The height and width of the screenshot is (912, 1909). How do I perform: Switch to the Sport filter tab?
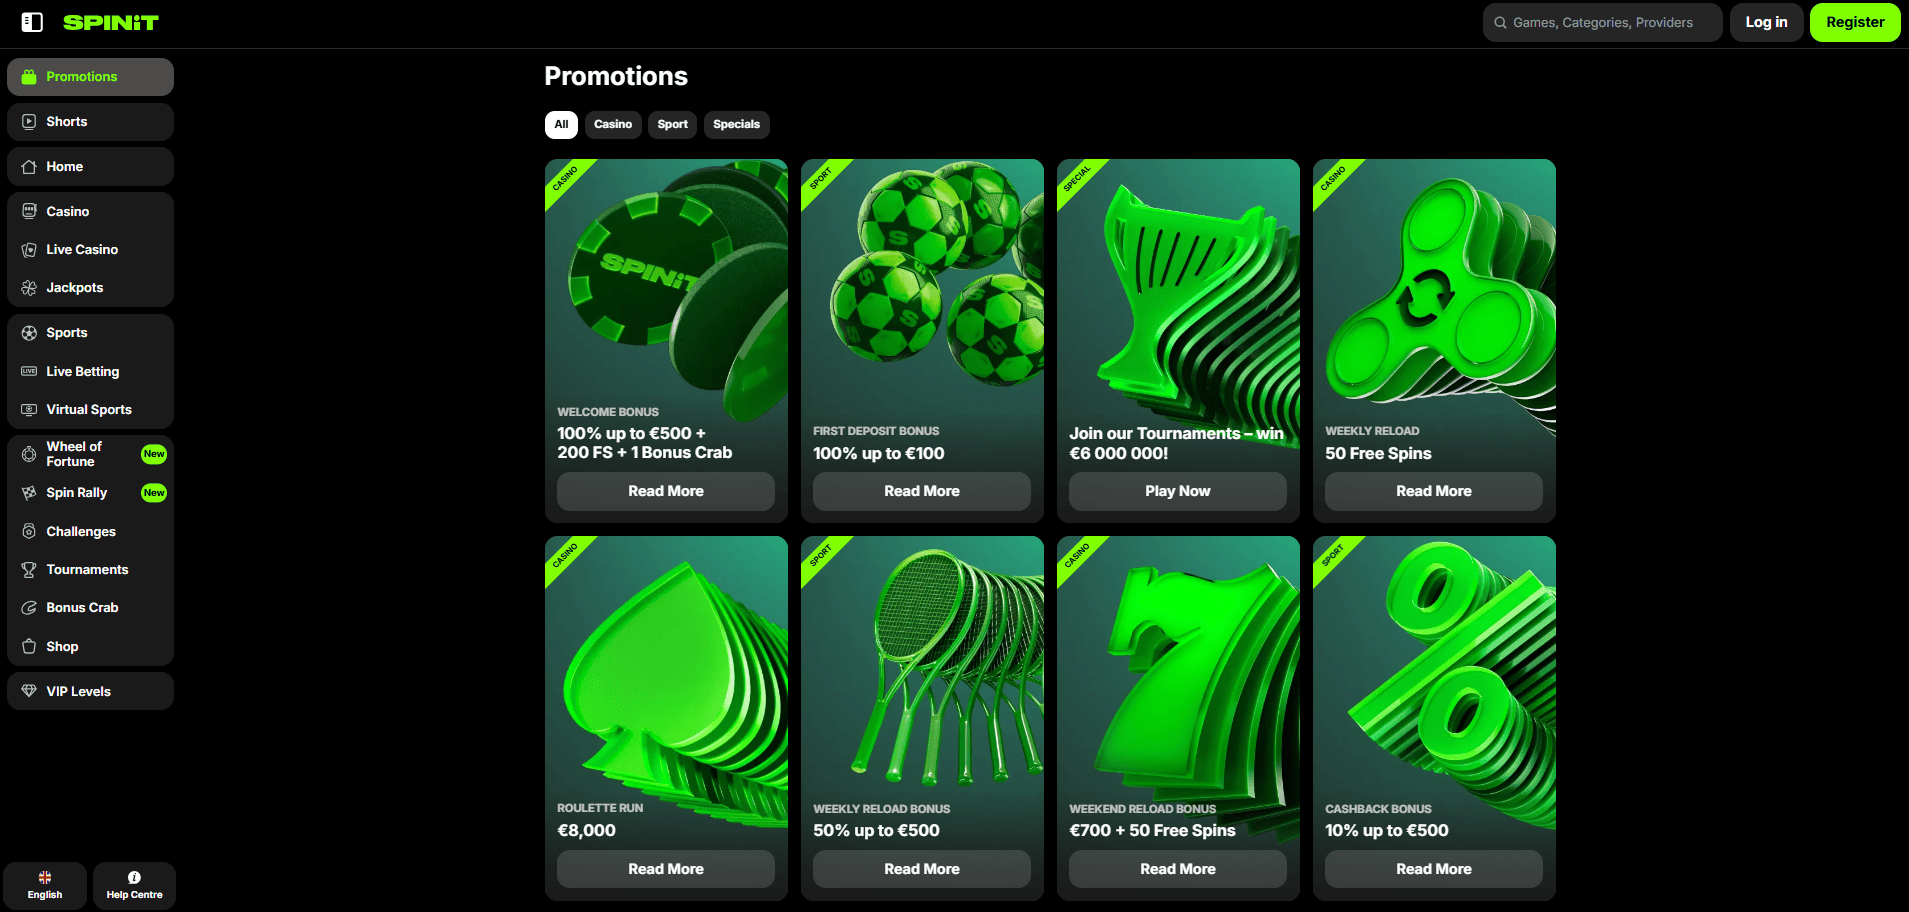point(672,125)
